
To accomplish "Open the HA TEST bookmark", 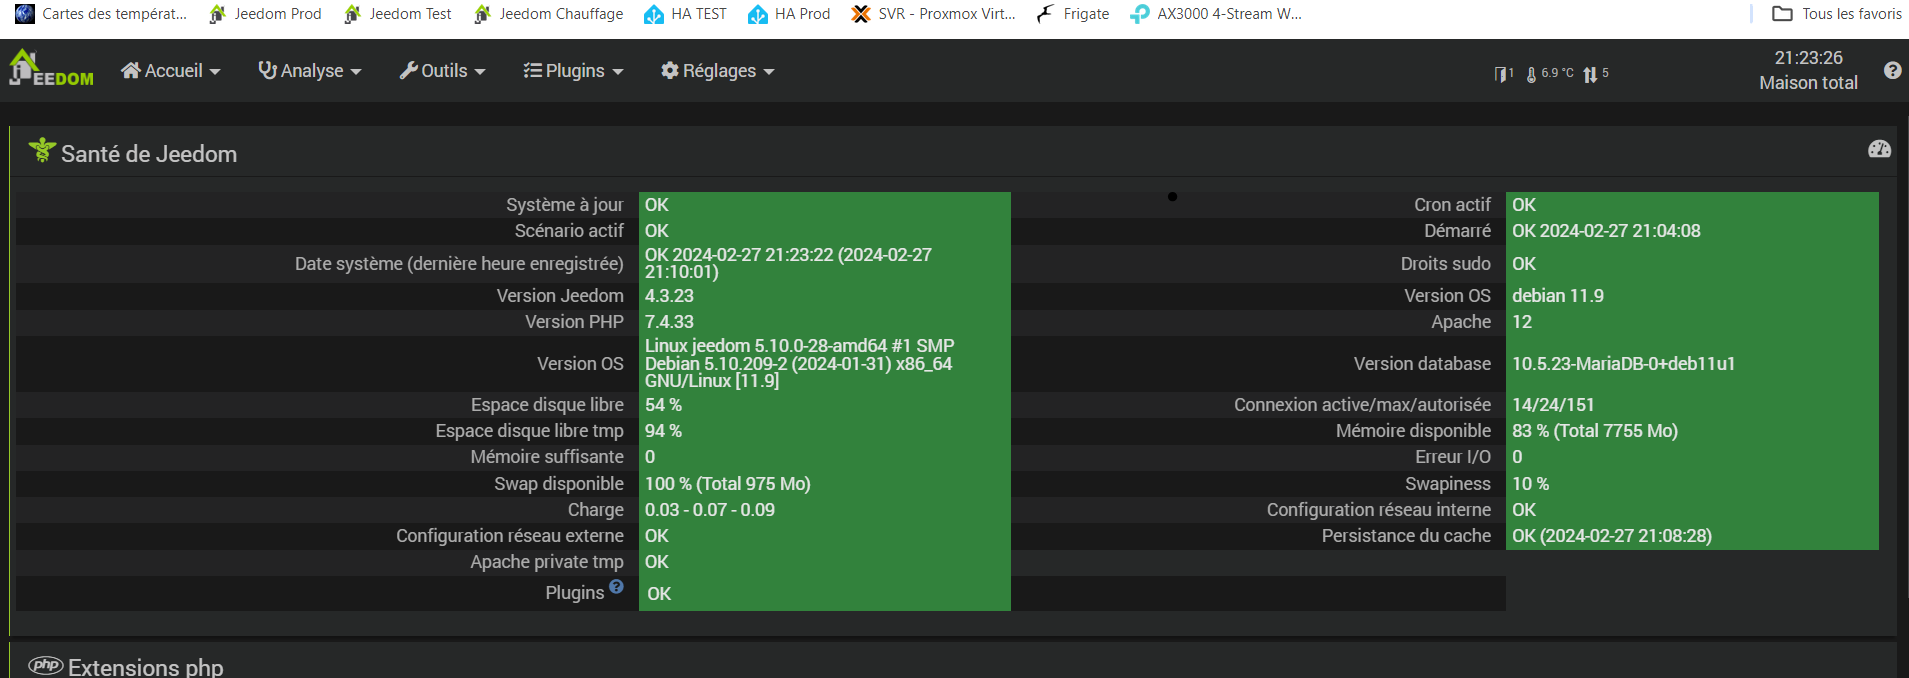I will tap(686, 14).
